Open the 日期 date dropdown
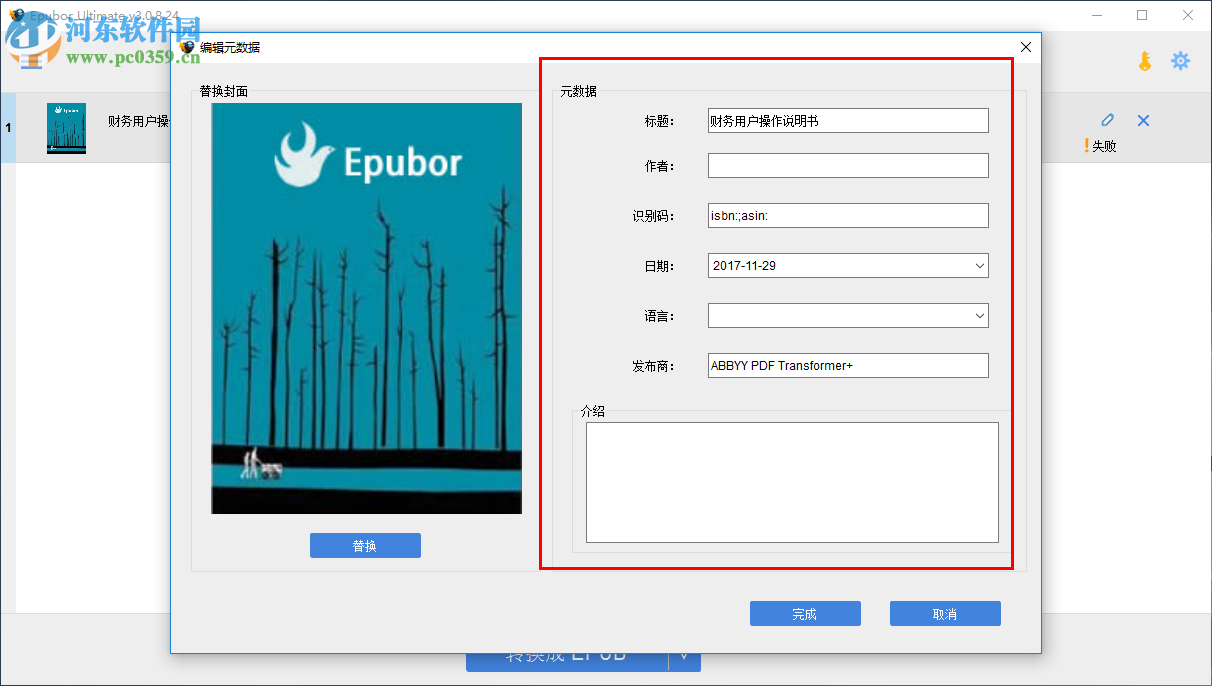 point(980,265)
